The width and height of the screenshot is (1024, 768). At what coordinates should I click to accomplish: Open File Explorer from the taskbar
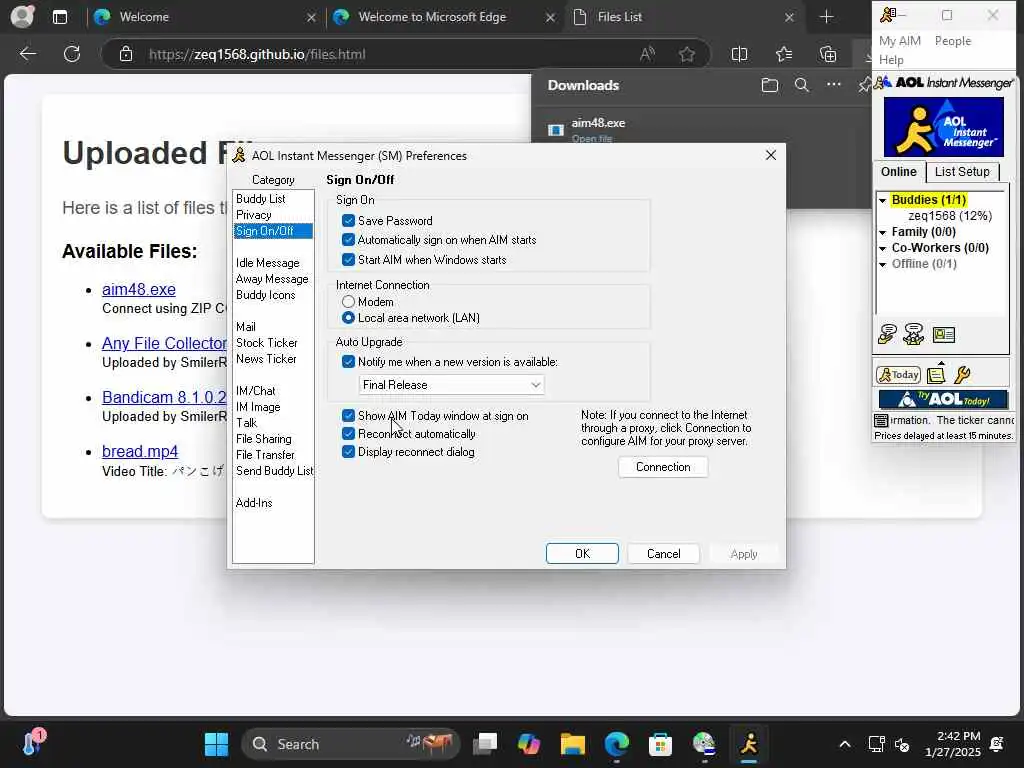[573, 744]
